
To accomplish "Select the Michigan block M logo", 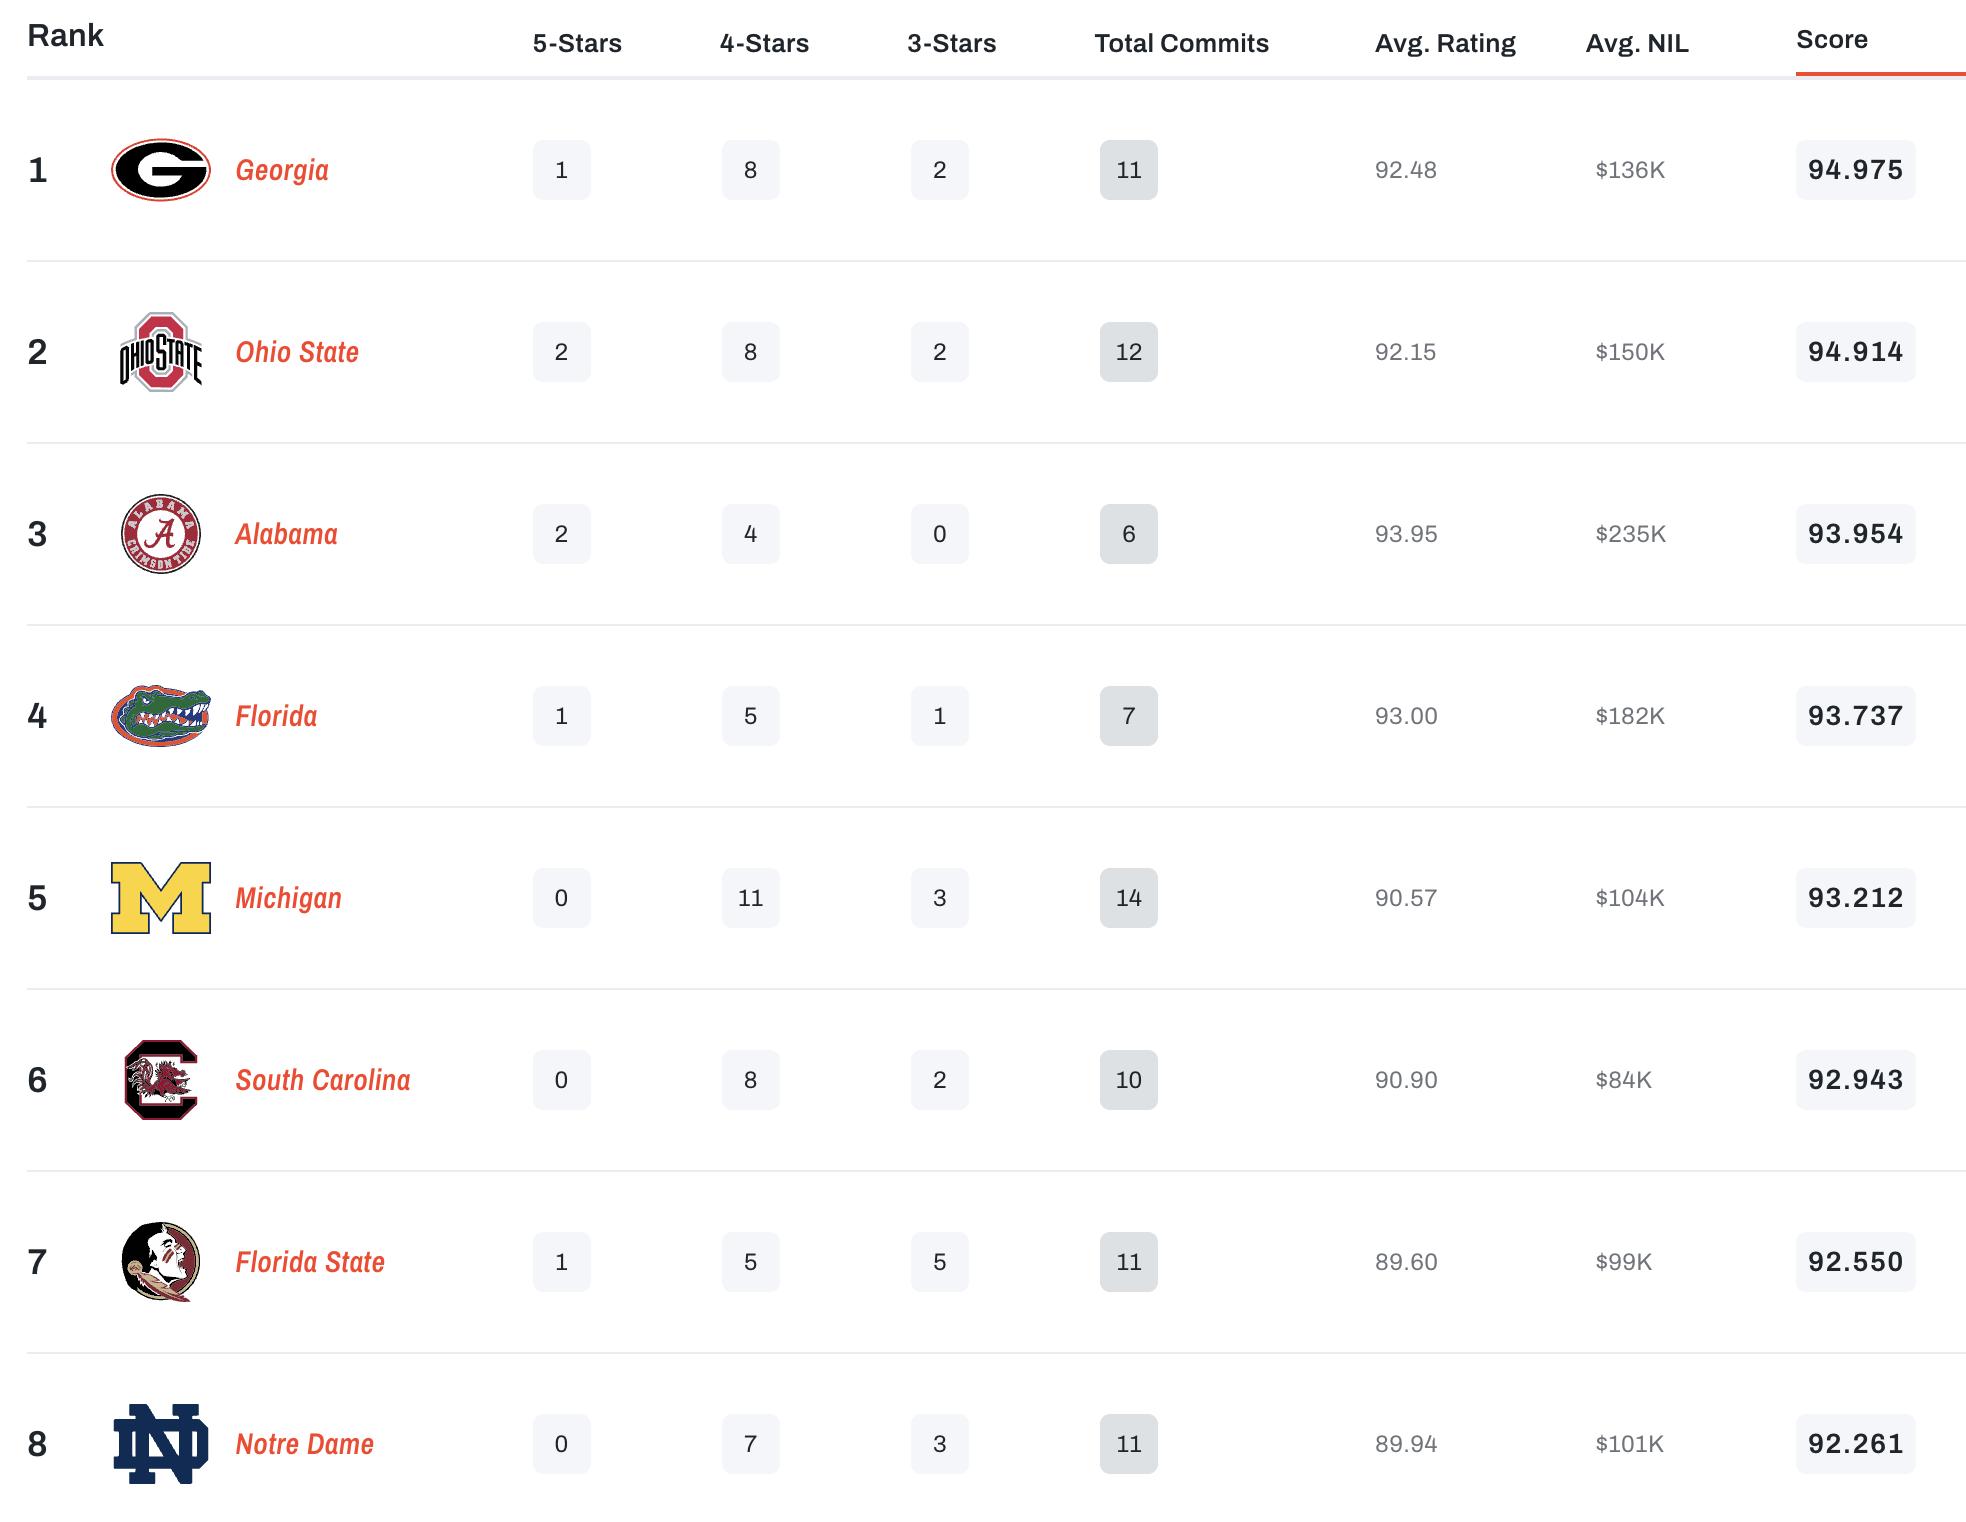I will click(160, 898).
